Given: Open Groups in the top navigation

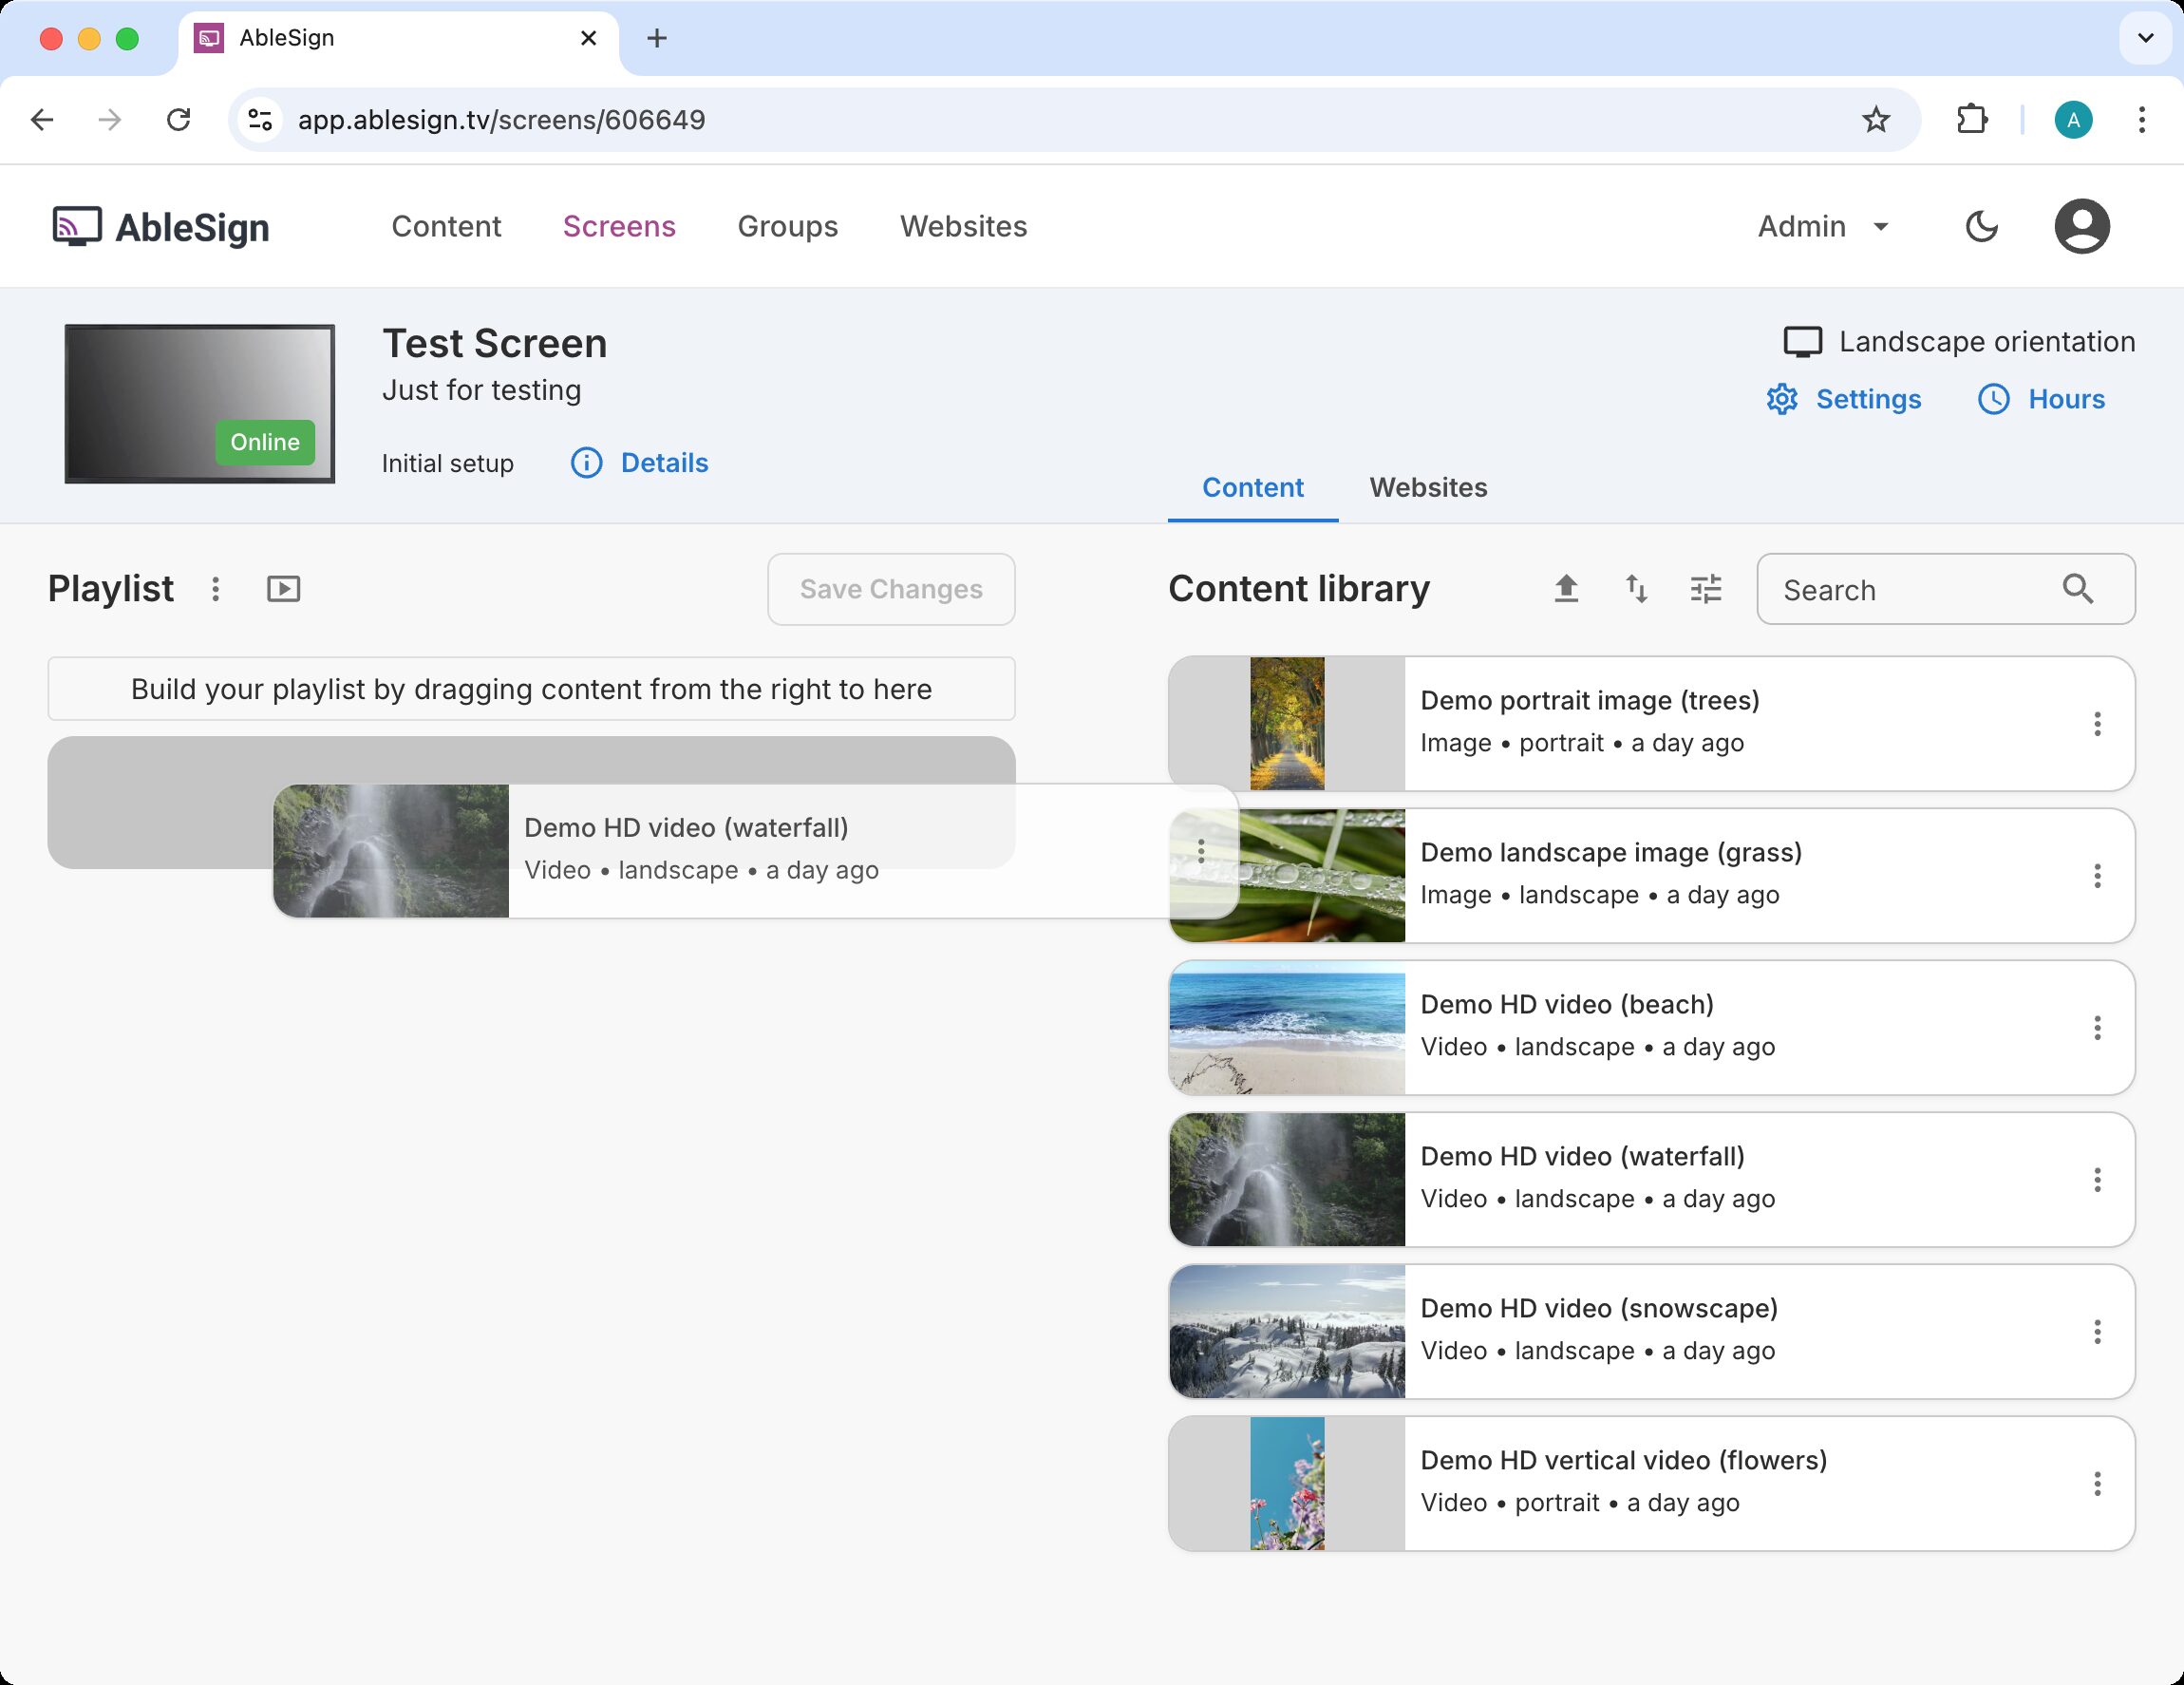Looking at the screenshot, I should click(x=787, y=226).
